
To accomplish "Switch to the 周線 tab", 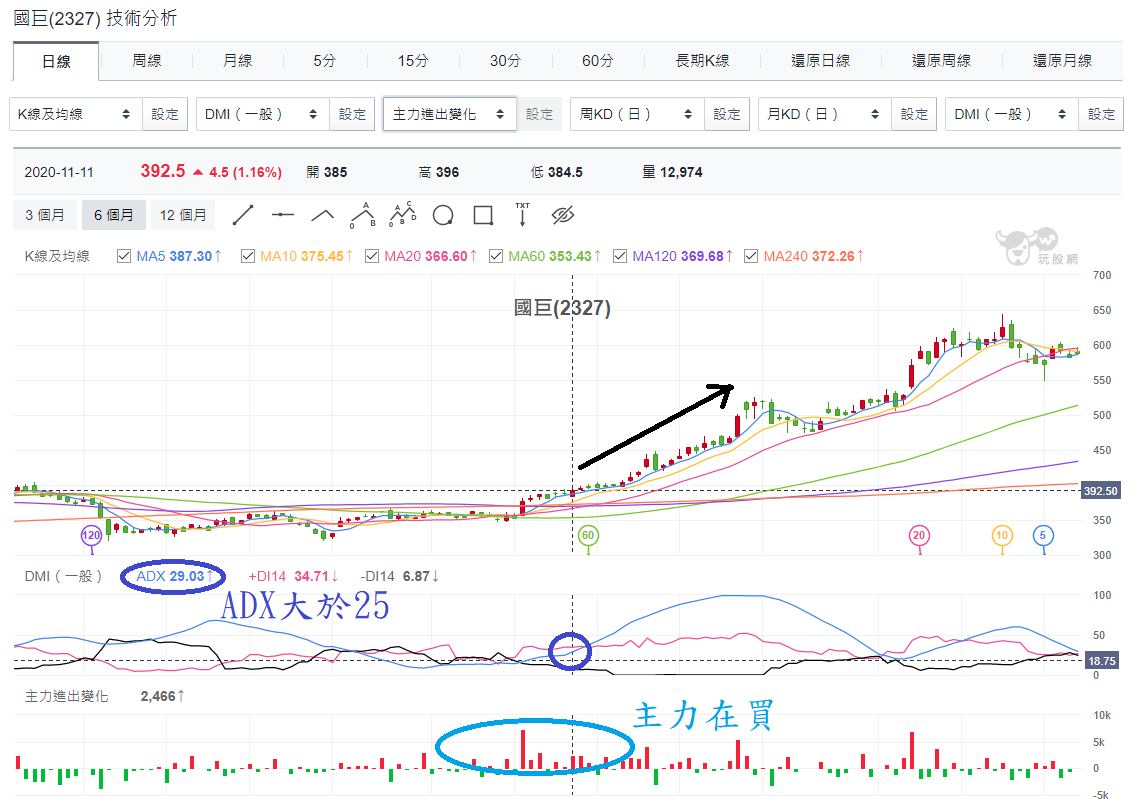I will point(146,61).
